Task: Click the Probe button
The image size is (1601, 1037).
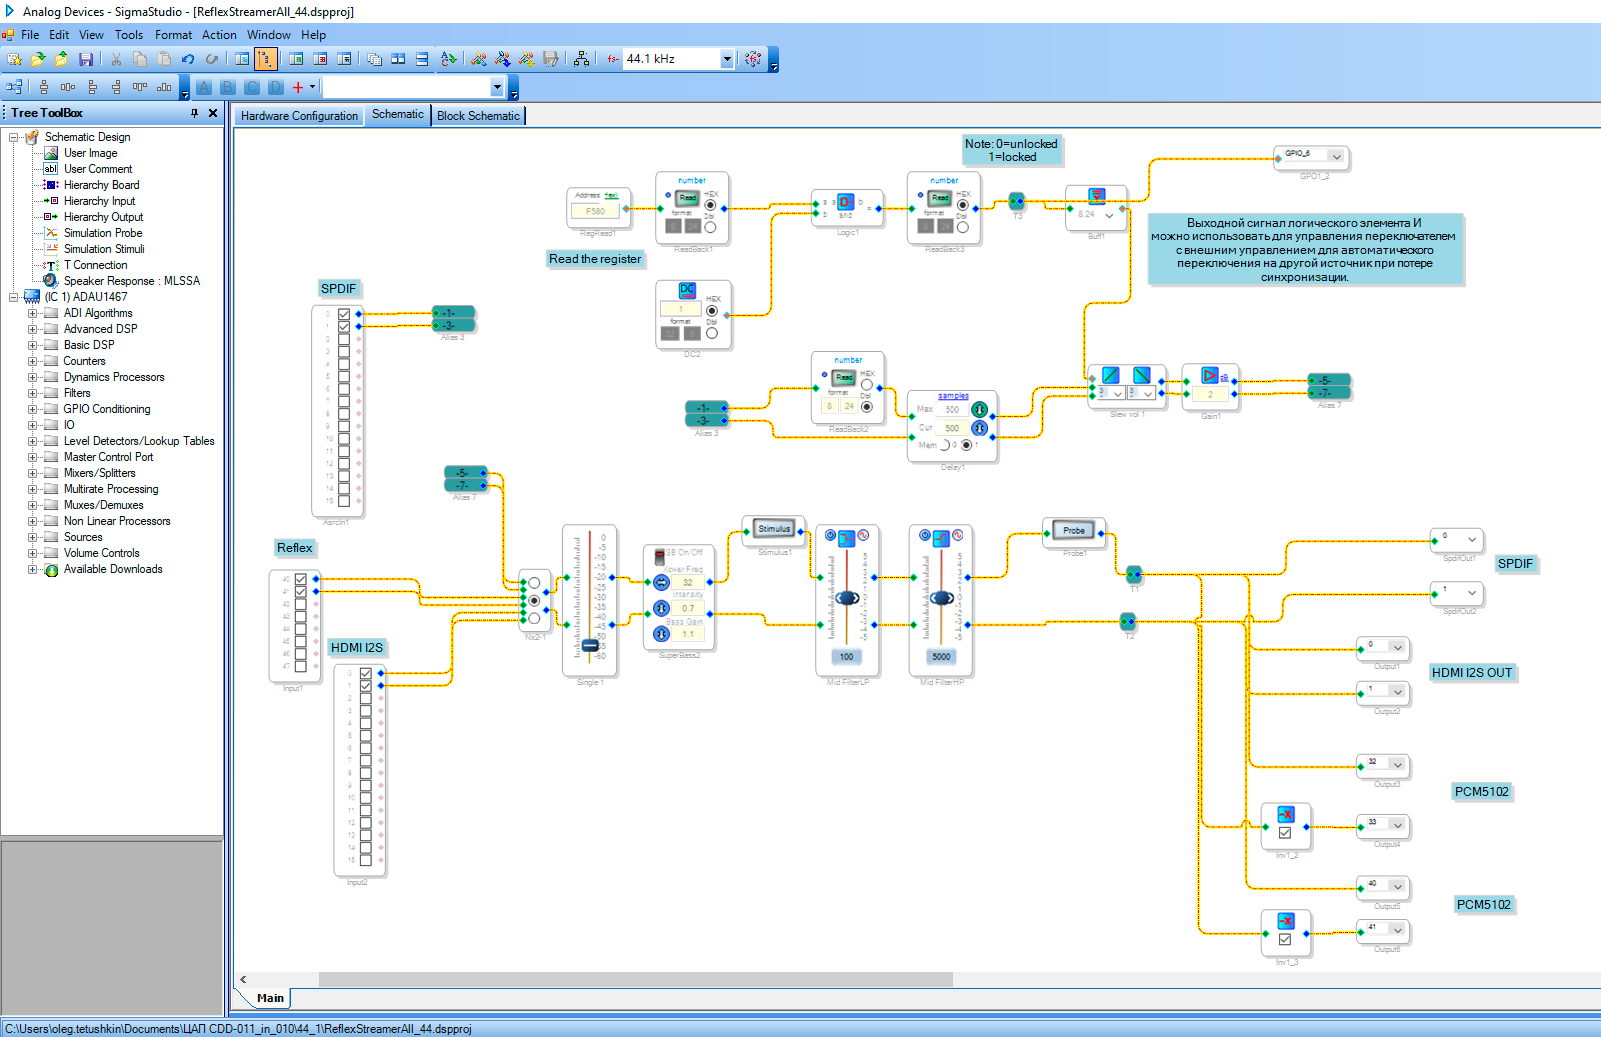Action: 1074,530
